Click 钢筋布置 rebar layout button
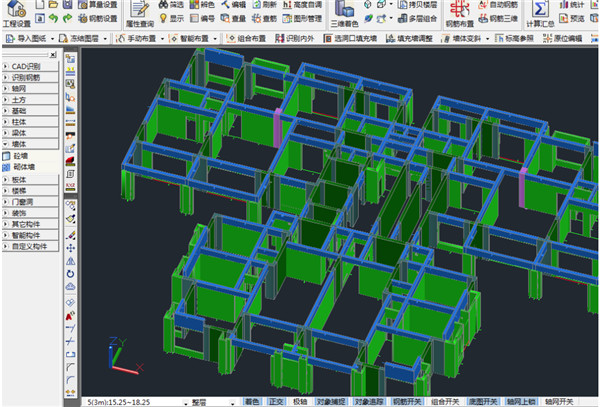Viewport: 600px width, 407px height. (x=459, y=14)
